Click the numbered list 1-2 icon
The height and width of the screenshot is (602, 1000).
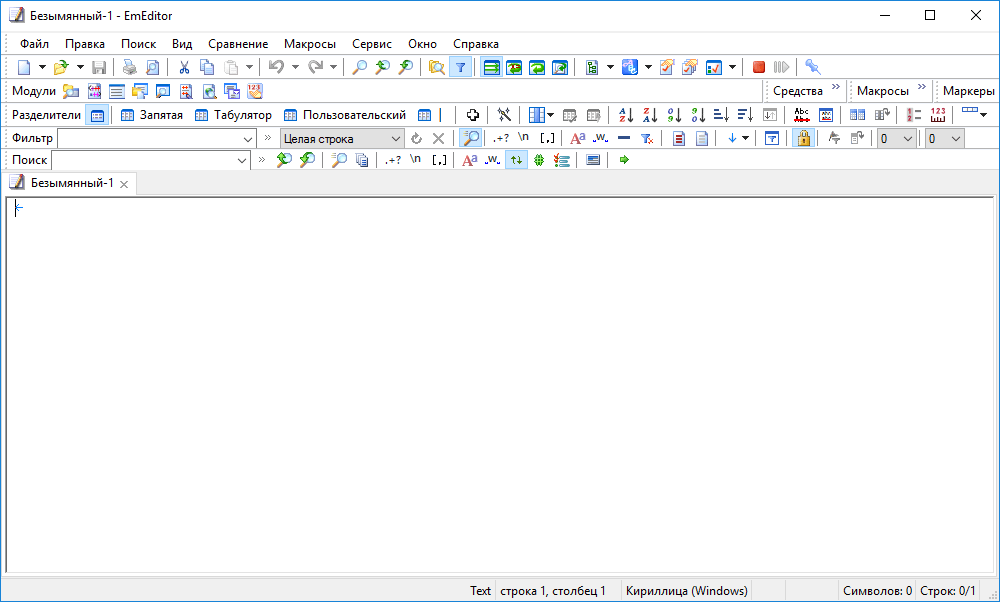914,115
